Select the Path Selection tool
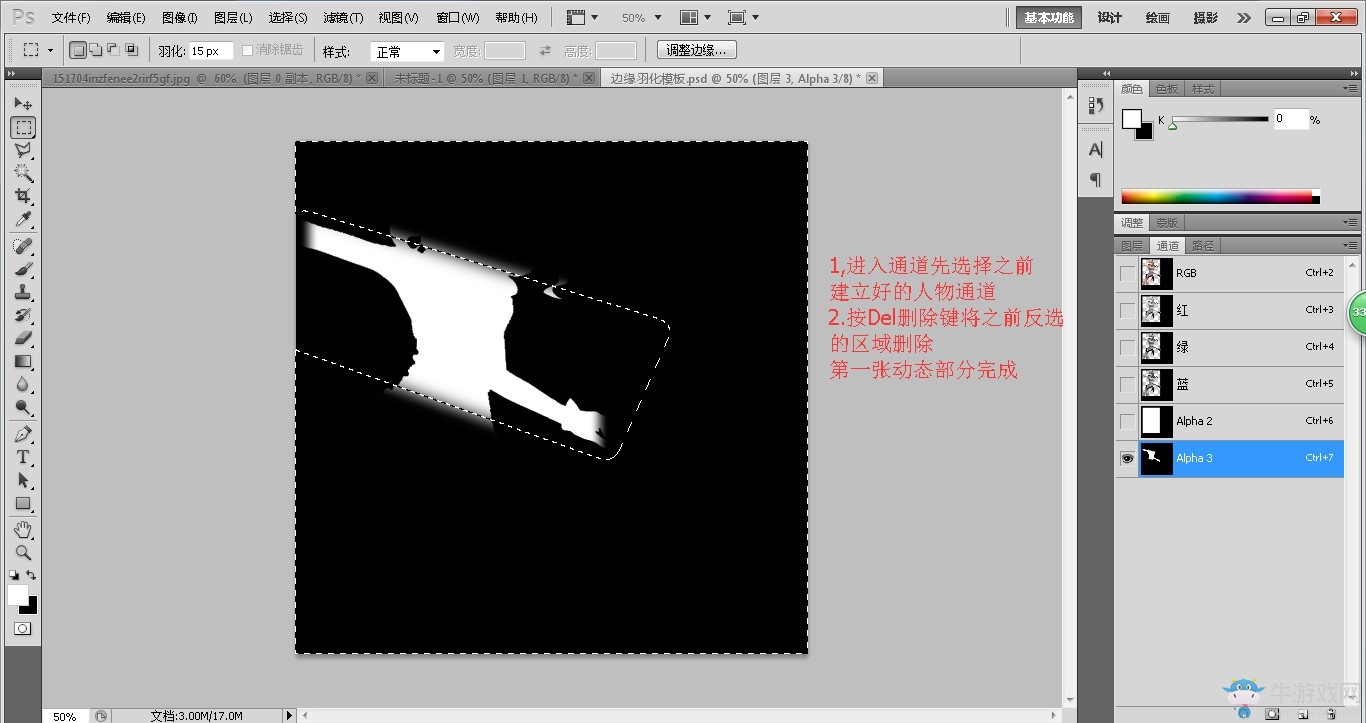Viewport: 1366px width, 723px height. pyautogui.click(x=23, y=480)
